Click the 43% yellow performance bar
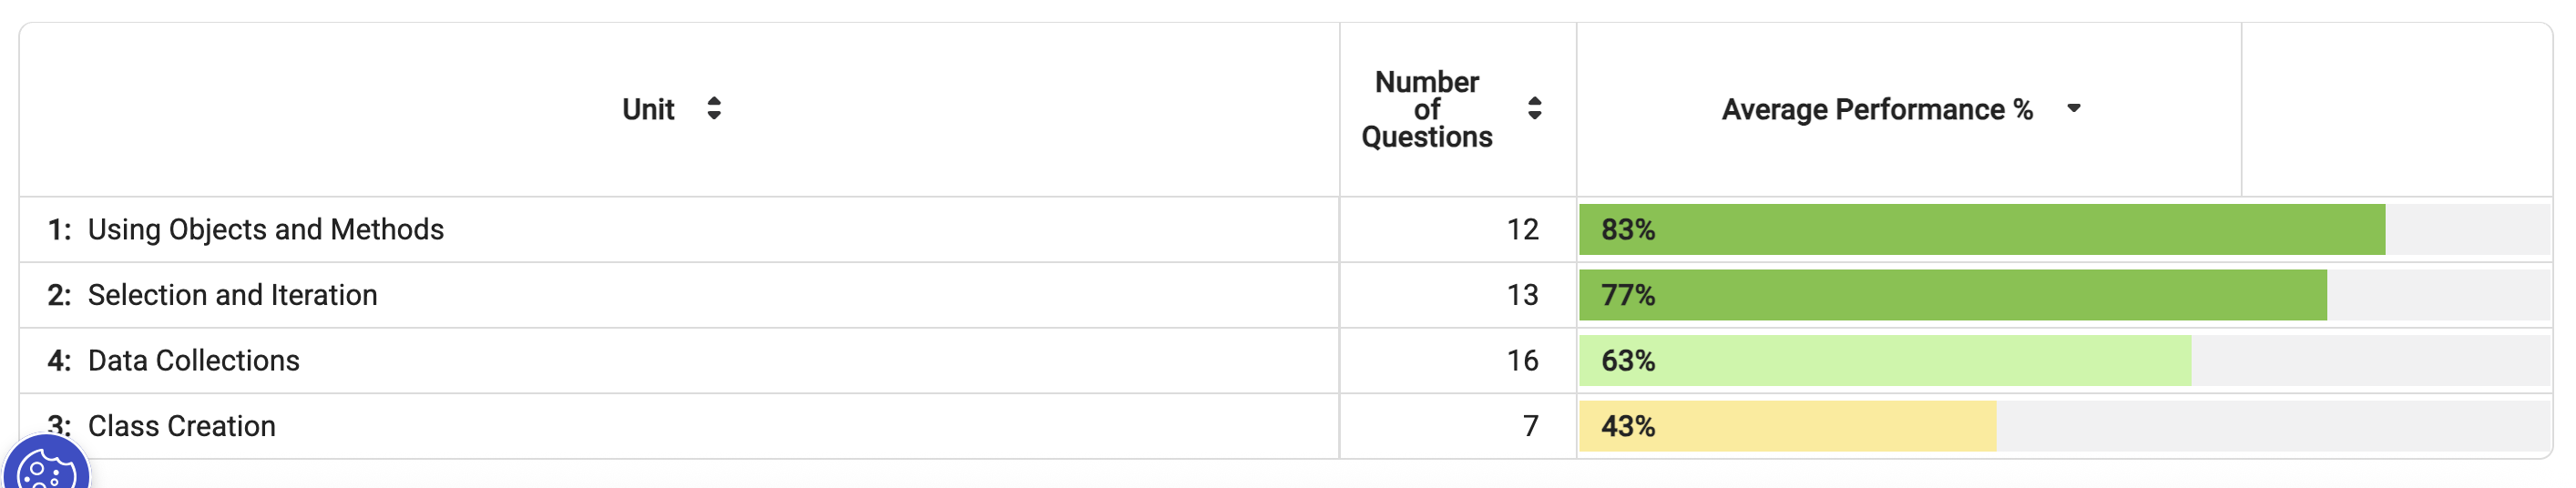The image size is (2576, 488). click(x=1787, y=426)
